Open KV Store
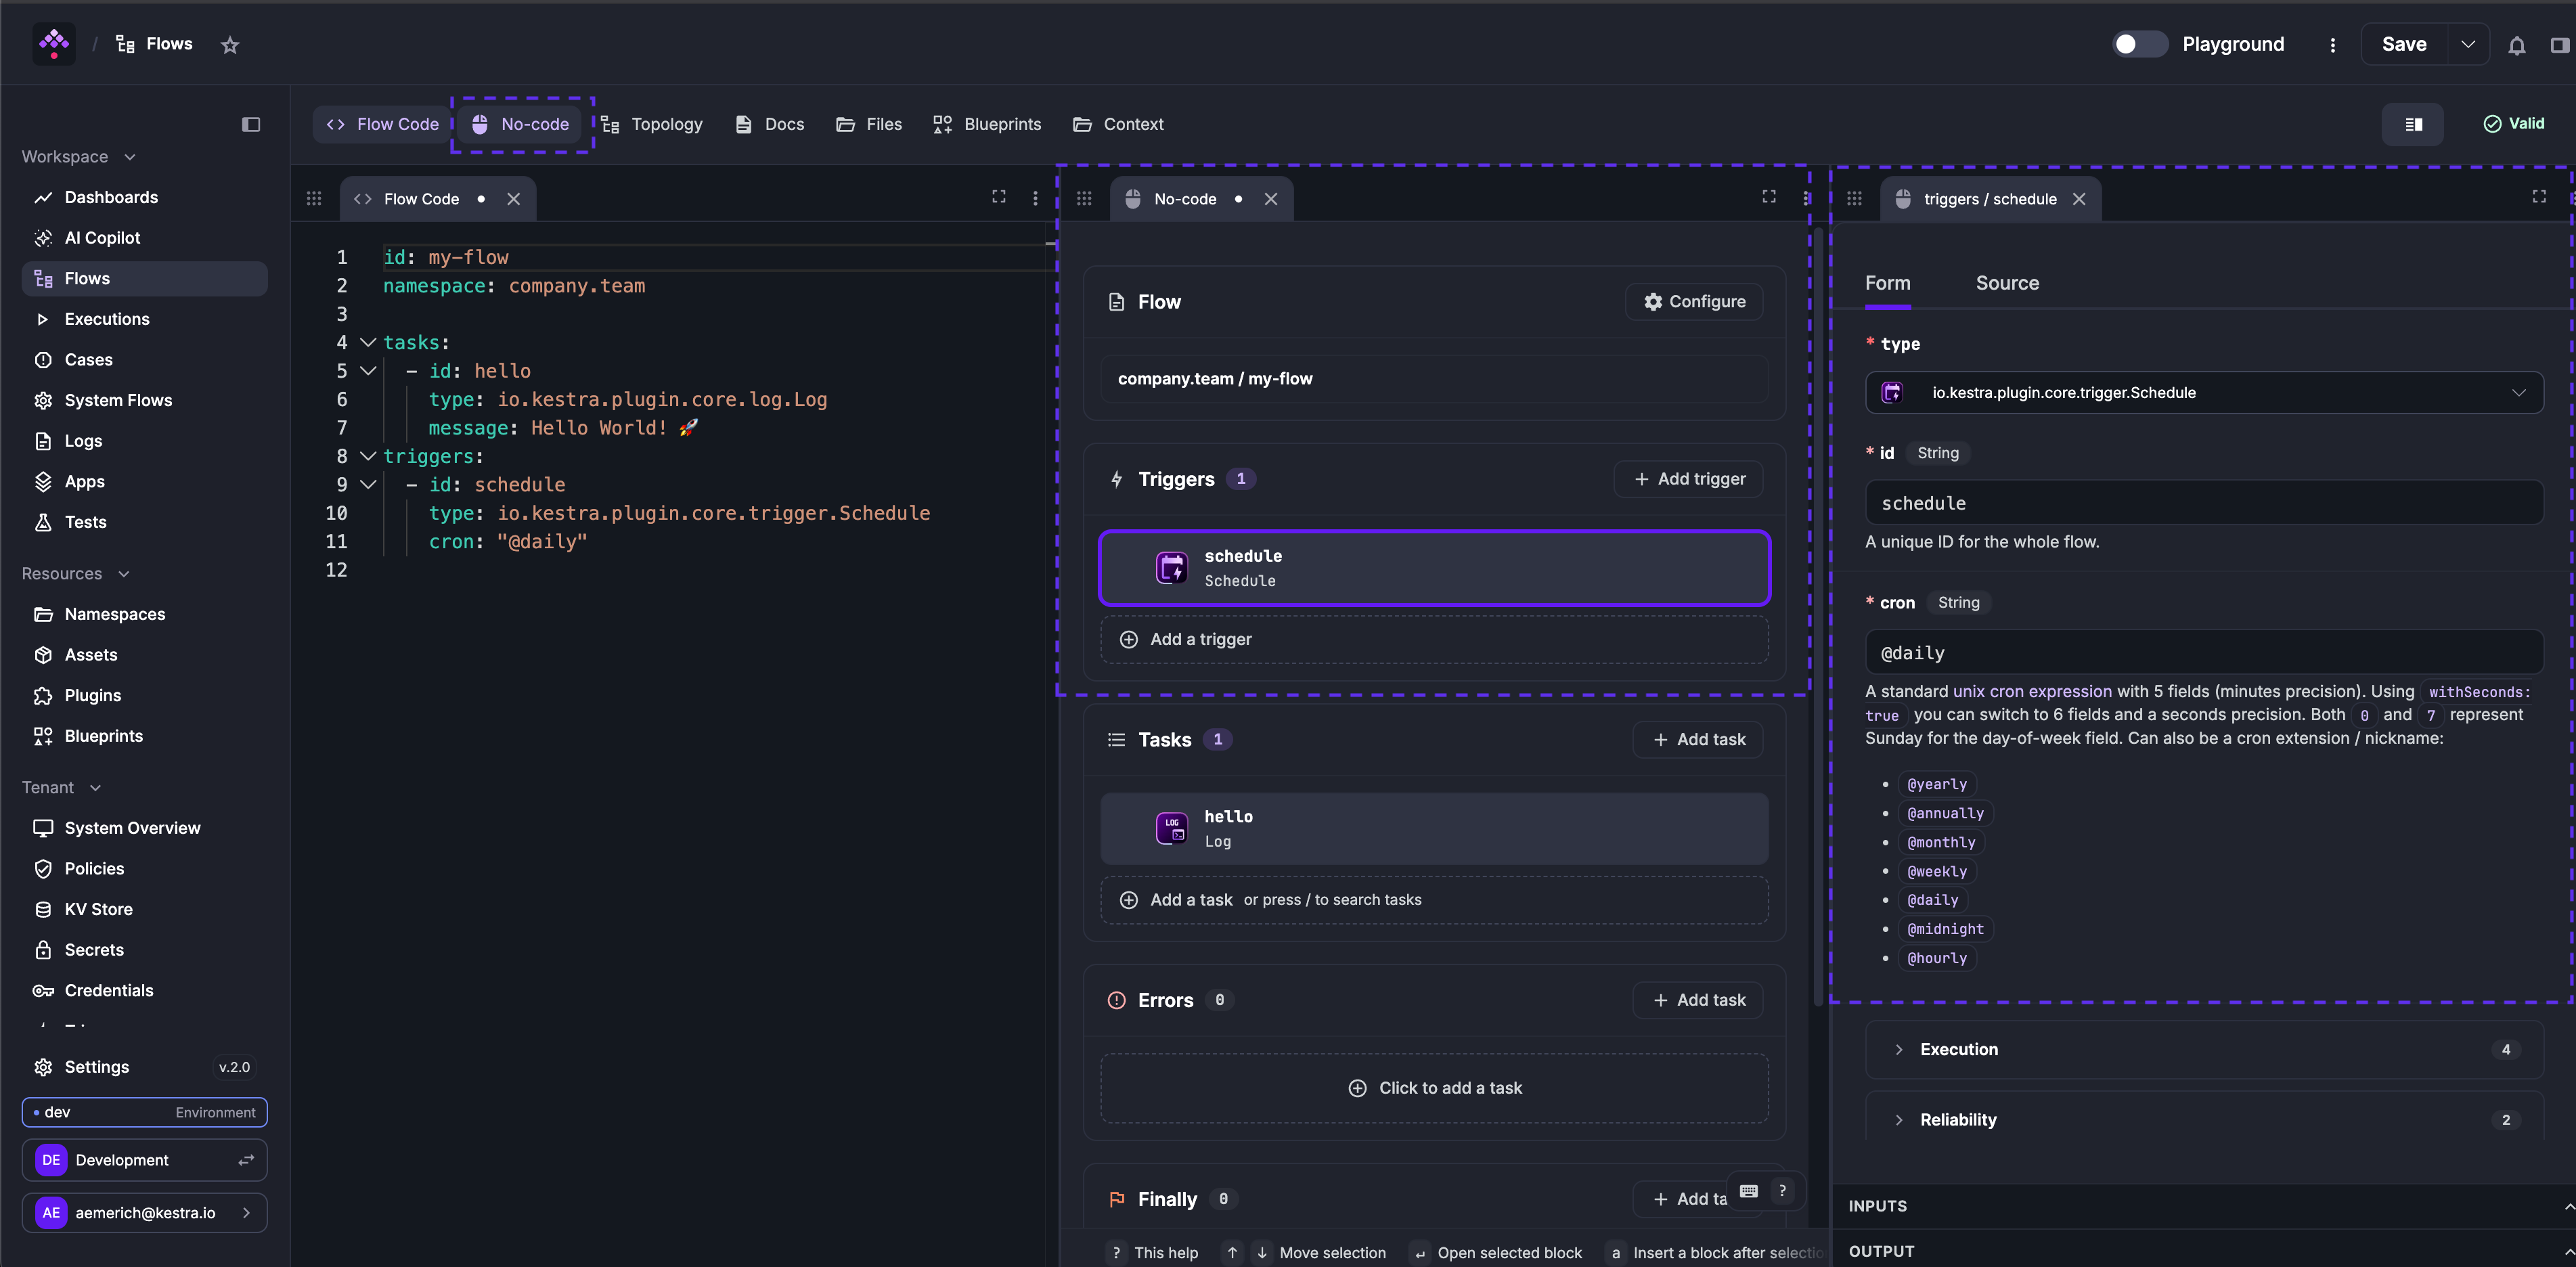Viewport: 2576px width, 1267px height. click(x=144, y=909)
